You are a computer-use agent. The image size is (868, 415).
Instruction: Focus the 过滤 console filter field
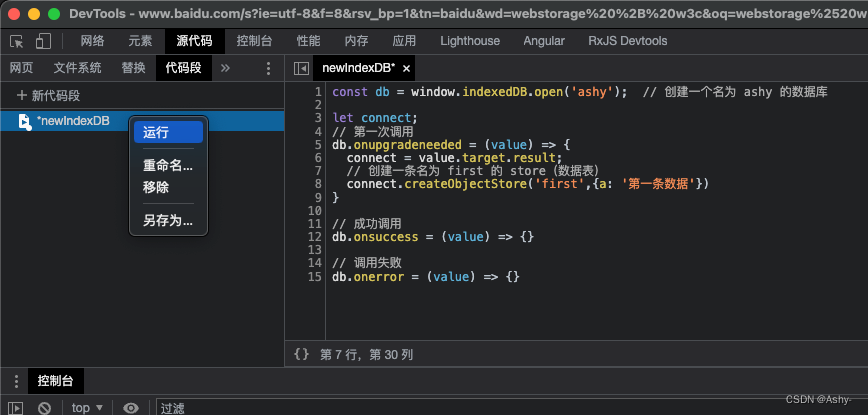pyautogui.click(x=512, y=408)
